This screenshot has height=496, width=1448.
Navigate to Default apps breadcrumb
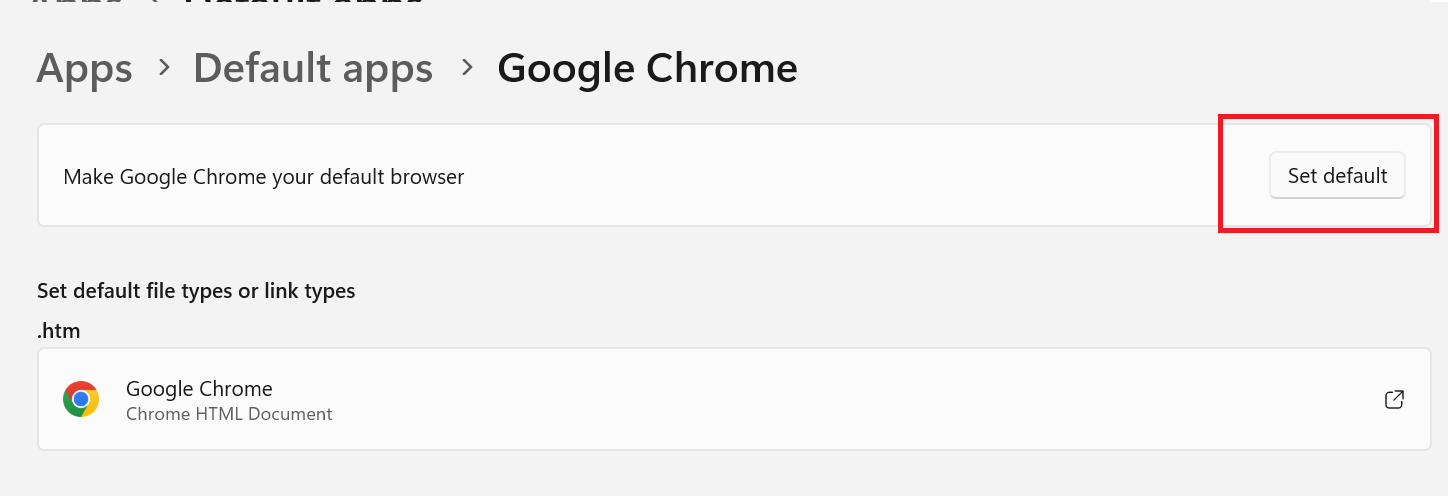[313, 68]
